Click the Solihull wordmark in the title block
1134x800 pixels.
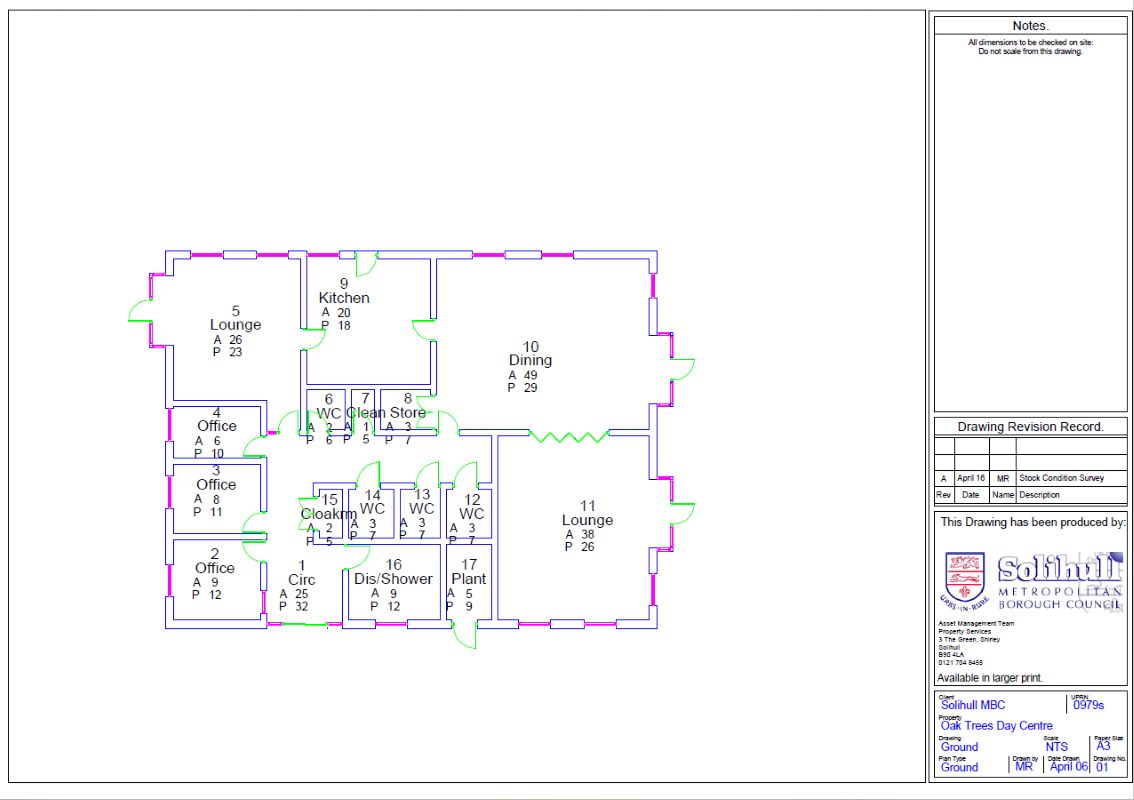[1059, 570]
